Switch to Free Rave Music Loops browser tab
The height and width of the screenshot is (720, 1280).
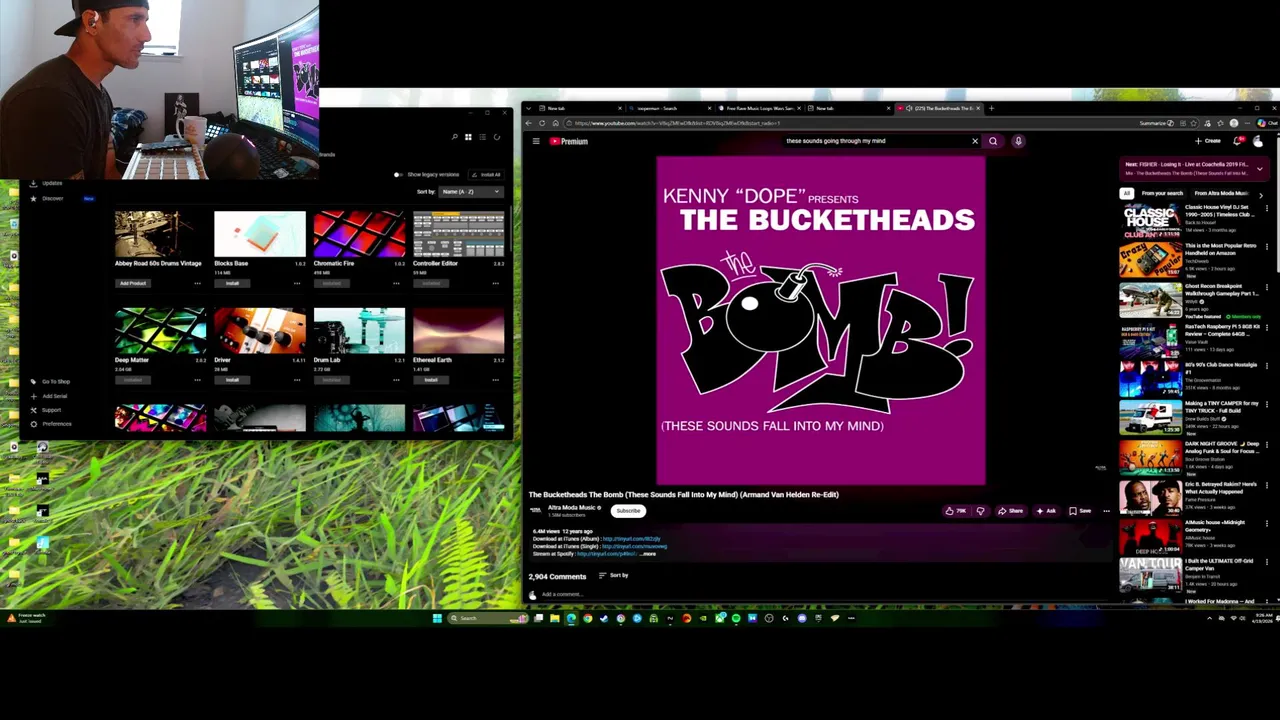760,108
